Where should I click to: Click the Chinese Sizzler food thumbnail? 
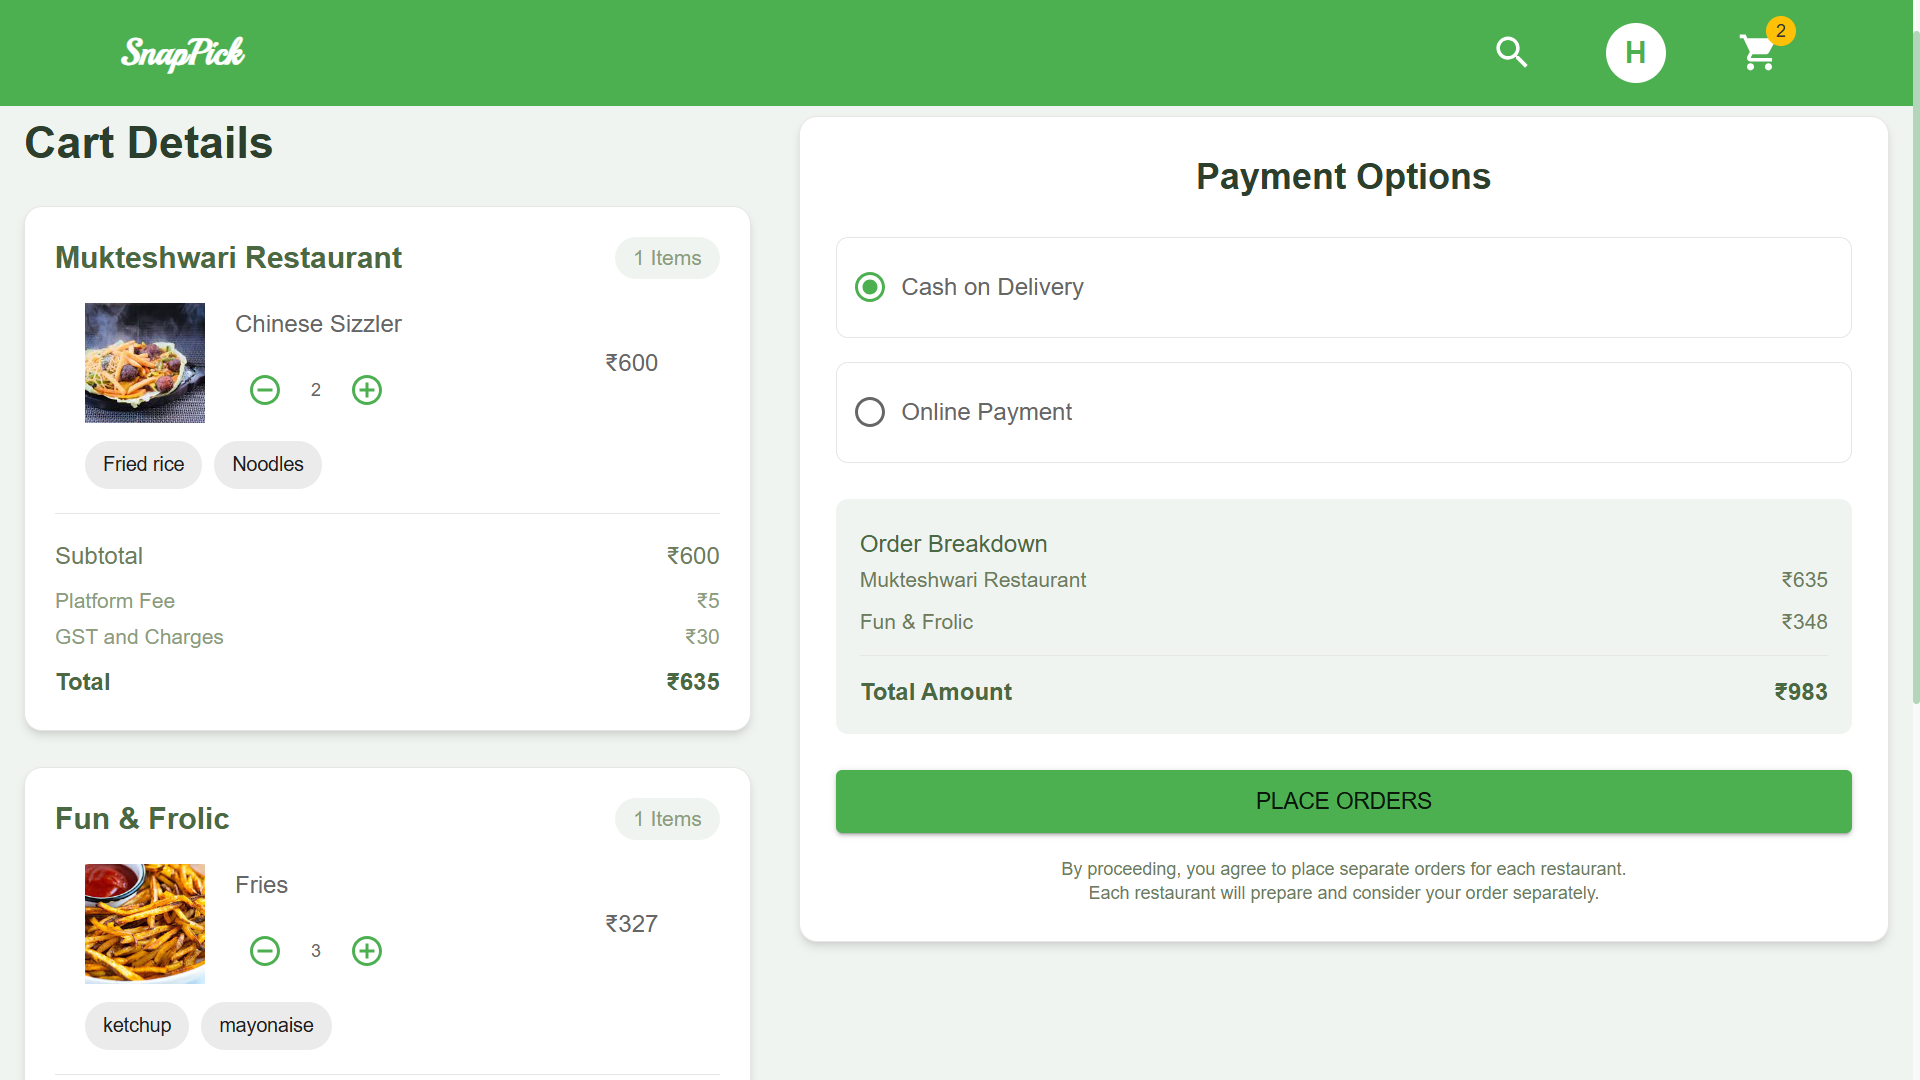[x=145, y=363]
